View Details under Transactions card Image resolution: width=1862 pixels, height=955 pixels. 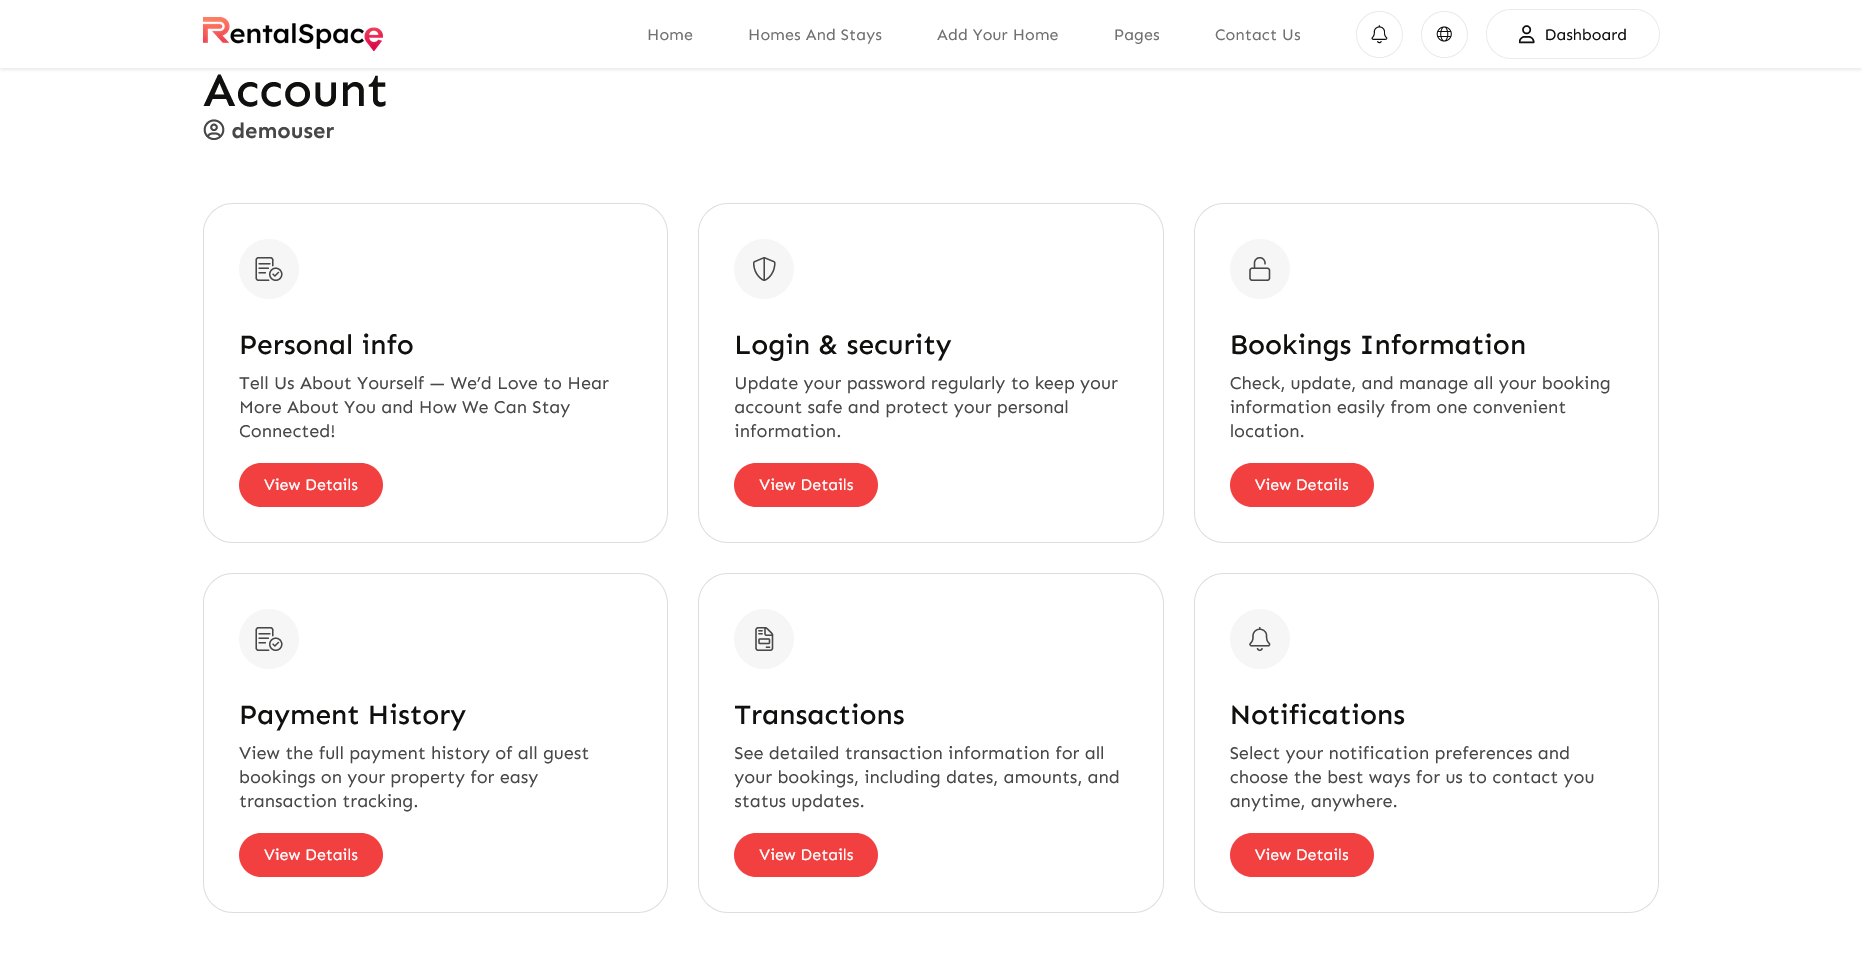click(806, 855)
